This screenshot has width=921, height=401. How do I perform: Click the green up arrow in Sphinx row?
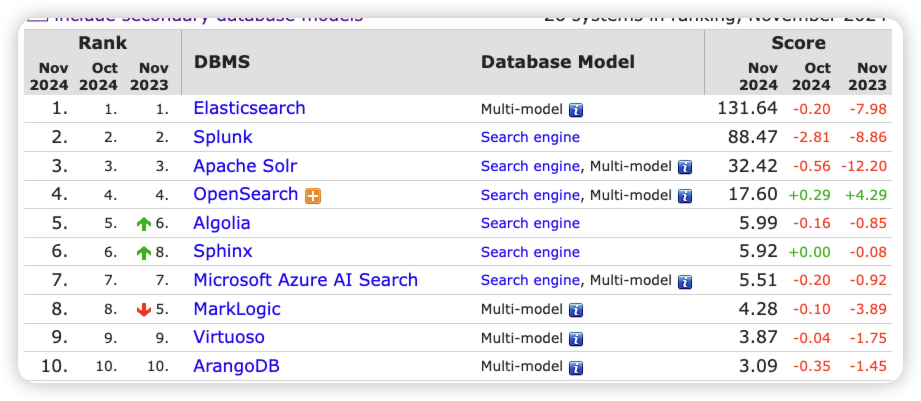pyautogui.click(x=143, y=253)
